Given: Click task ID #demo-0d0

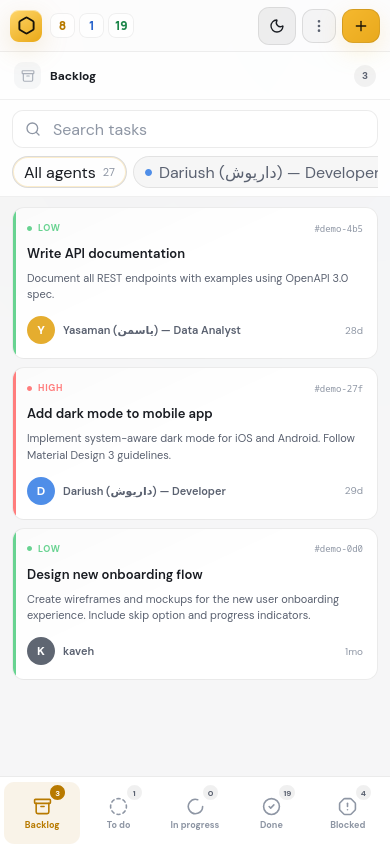Looking at the screenshot, I should (338, 549).
